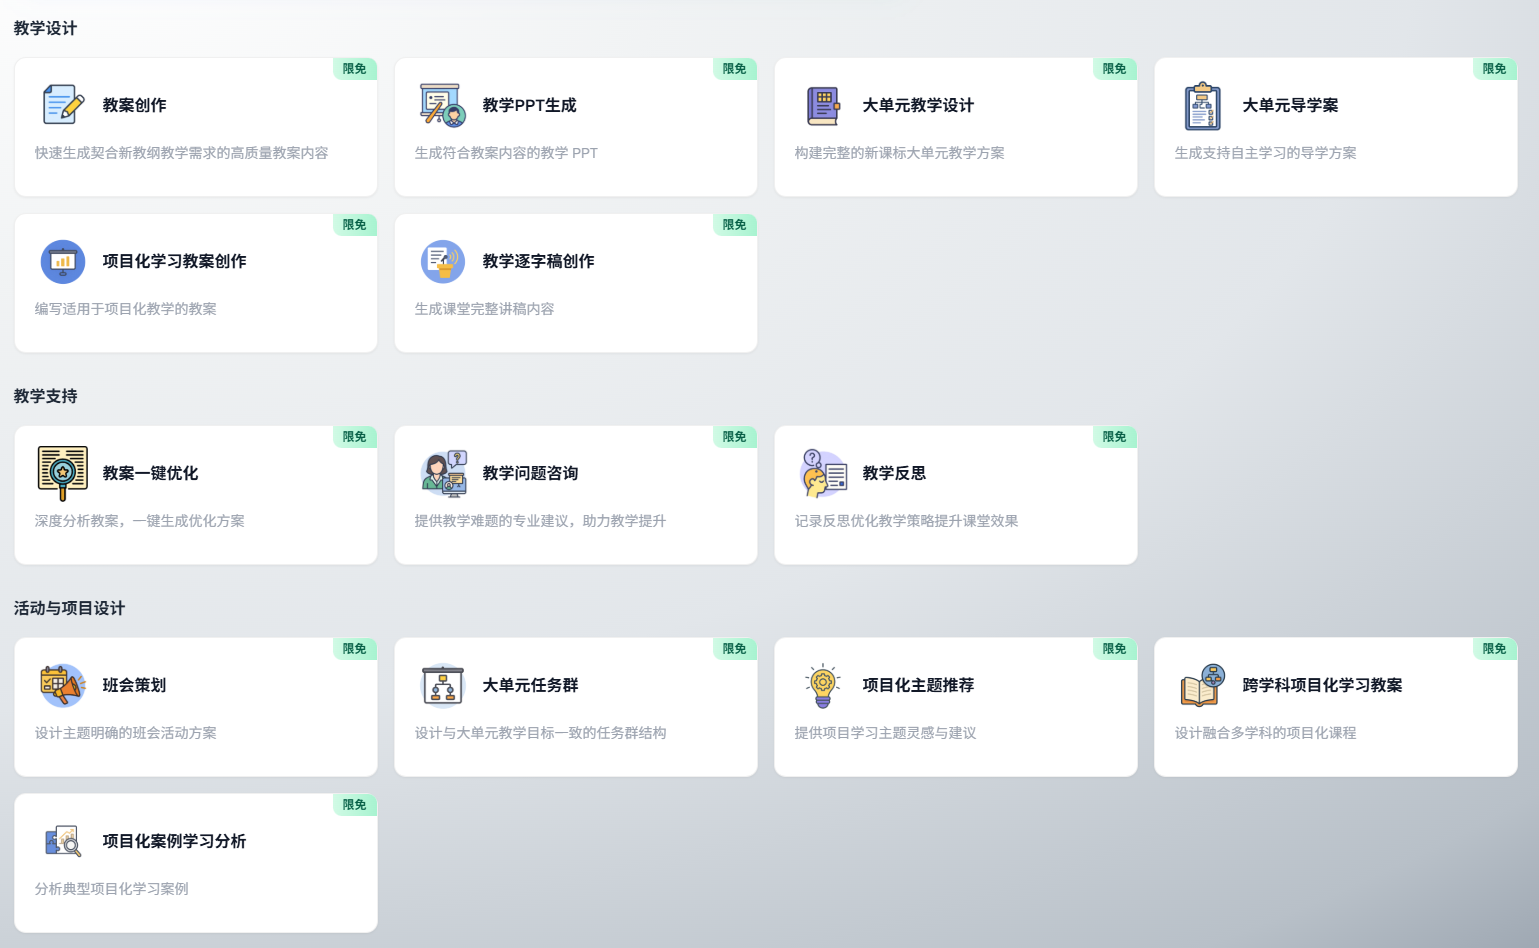The width and height of the screenshot is (1539, 948).
Task: Select the 项目化主题推荐 lightbulb icon
Action: (823, 685)
